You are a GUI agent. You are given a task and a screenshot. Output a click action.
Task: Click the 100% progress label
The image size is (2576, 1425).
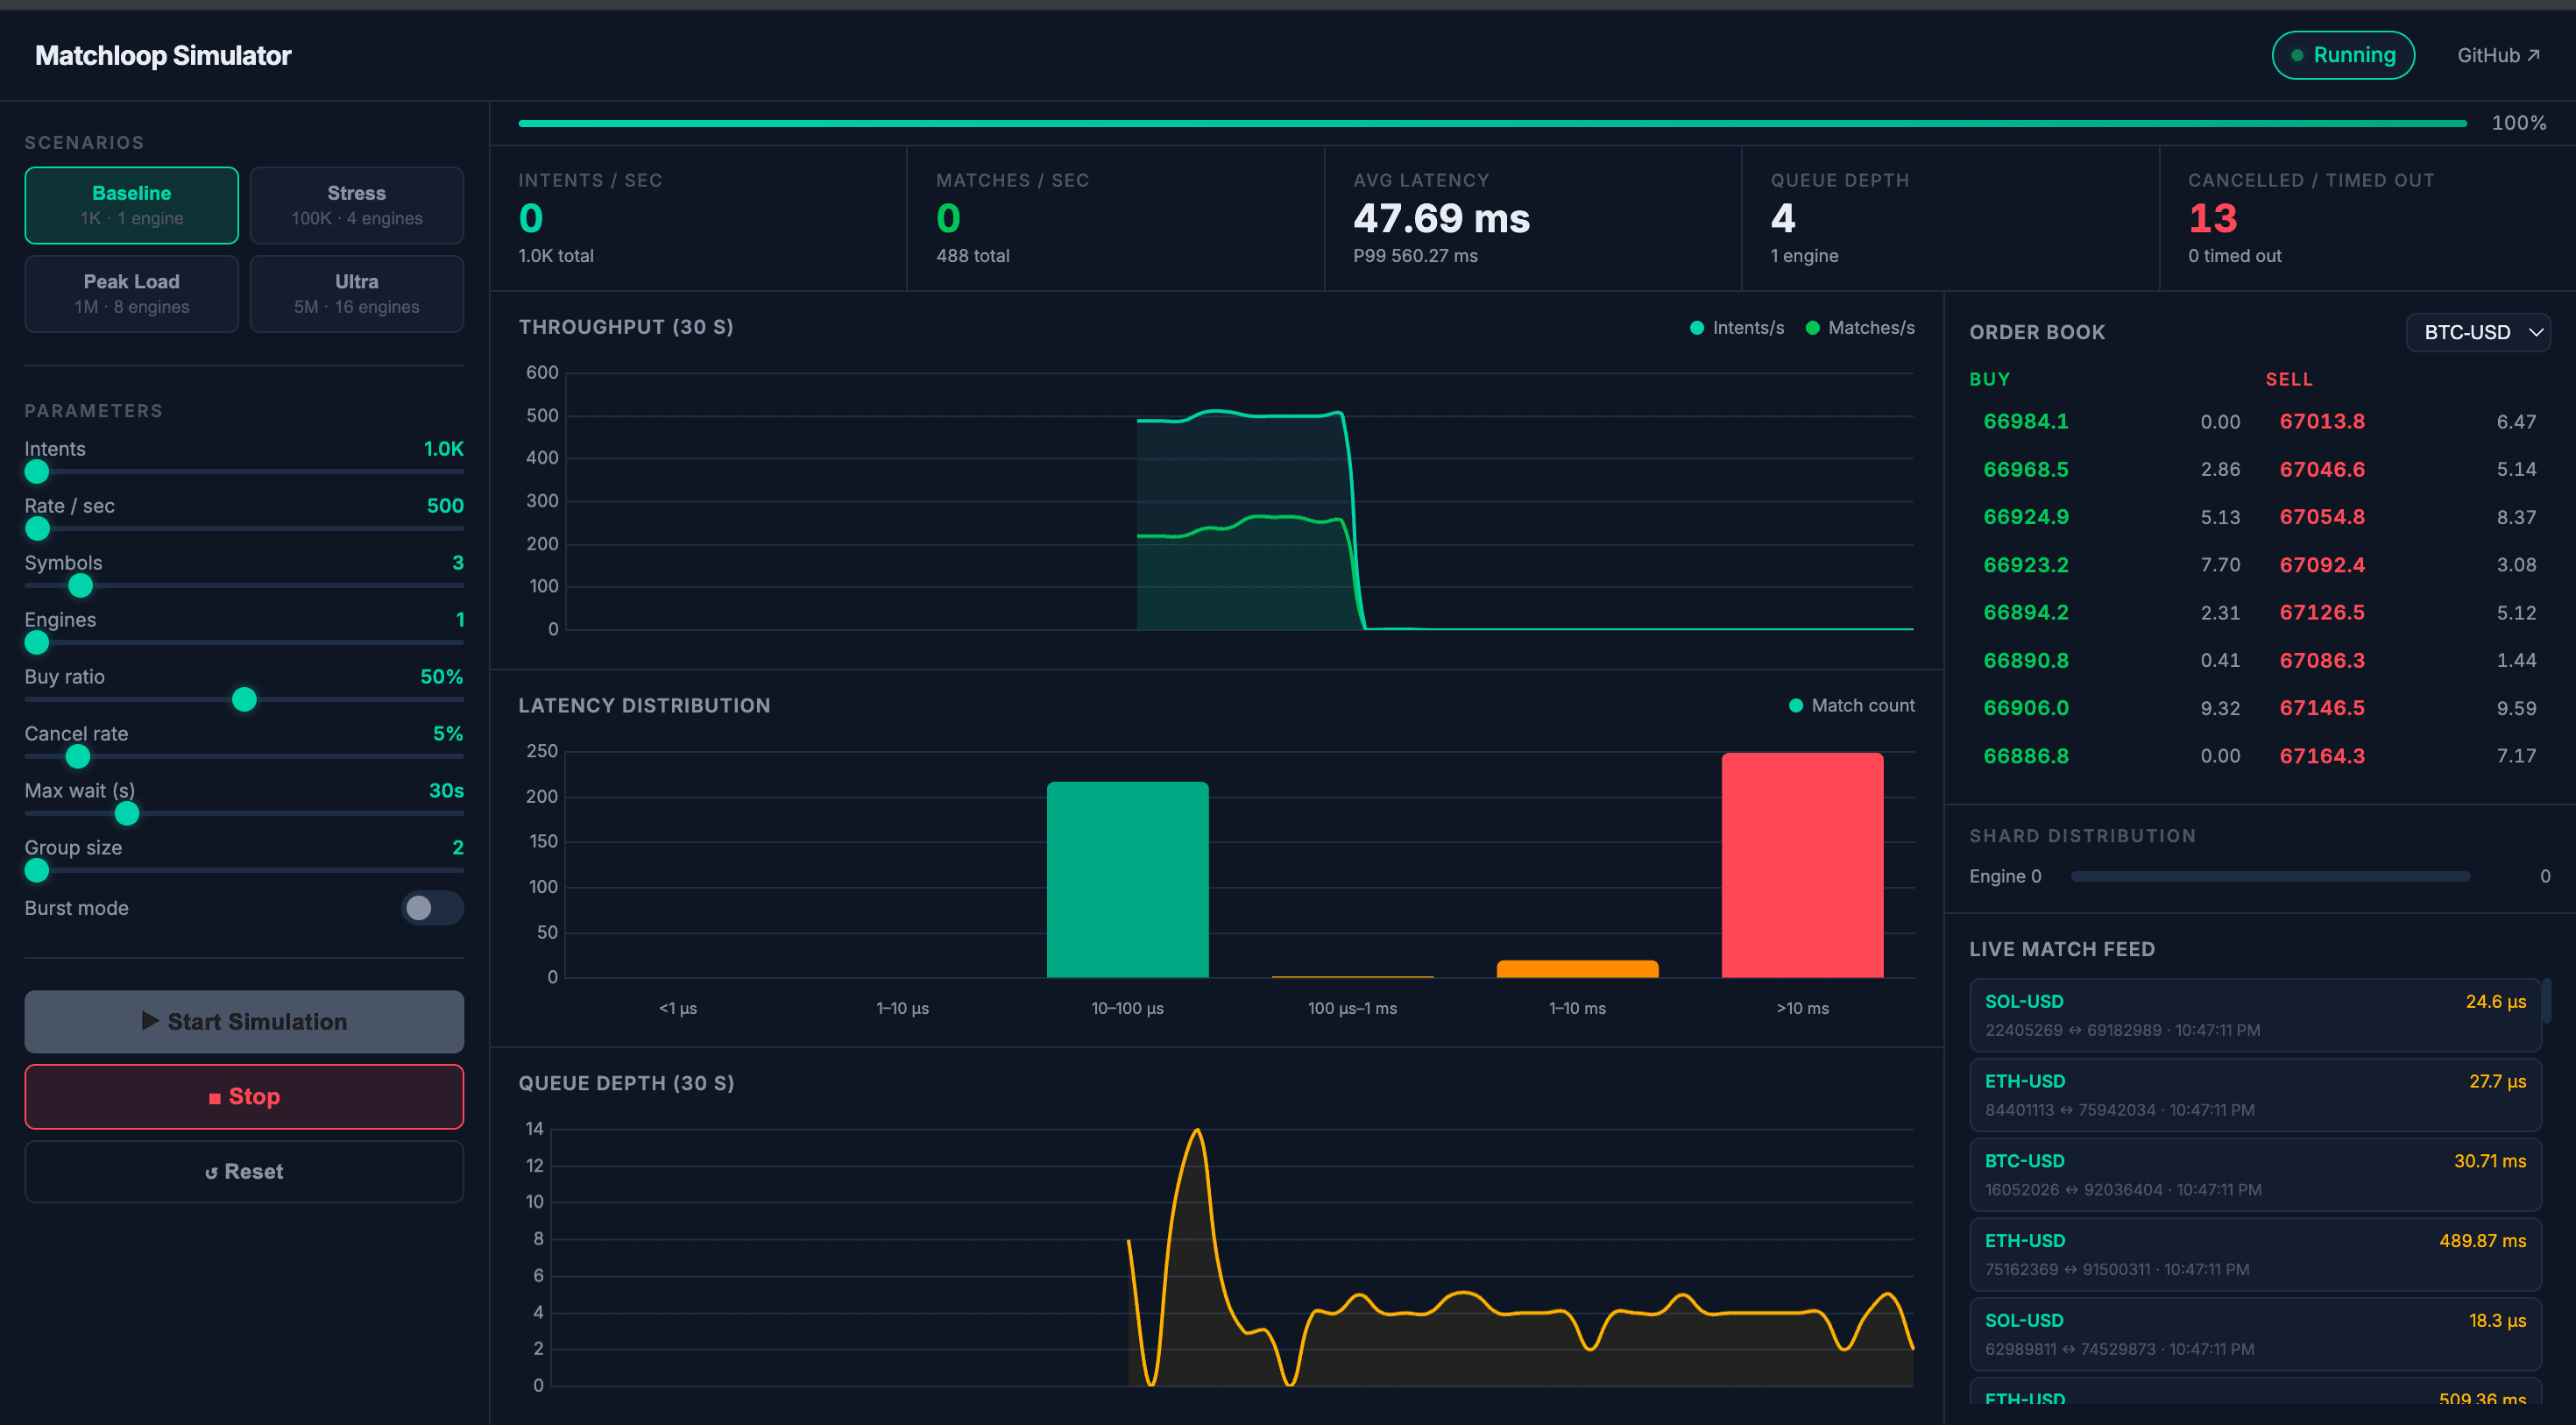(2518, 123)
